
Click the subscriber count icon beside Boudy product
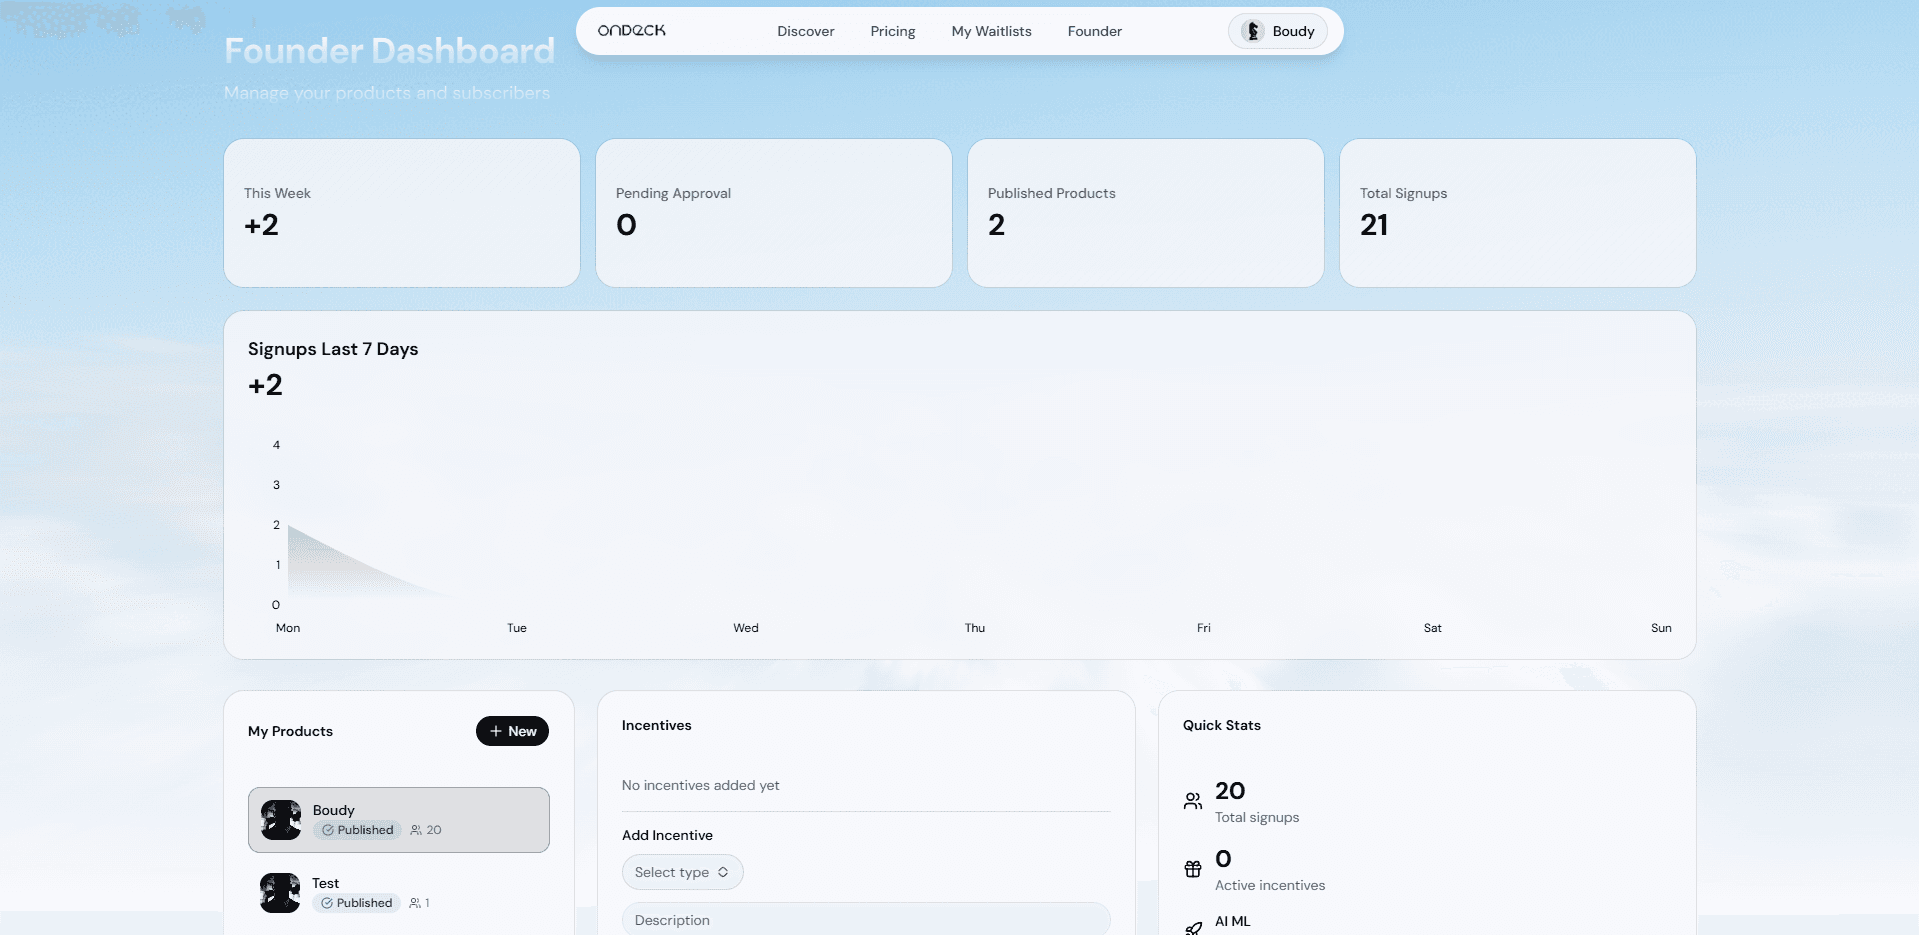[x=418, y=829]
